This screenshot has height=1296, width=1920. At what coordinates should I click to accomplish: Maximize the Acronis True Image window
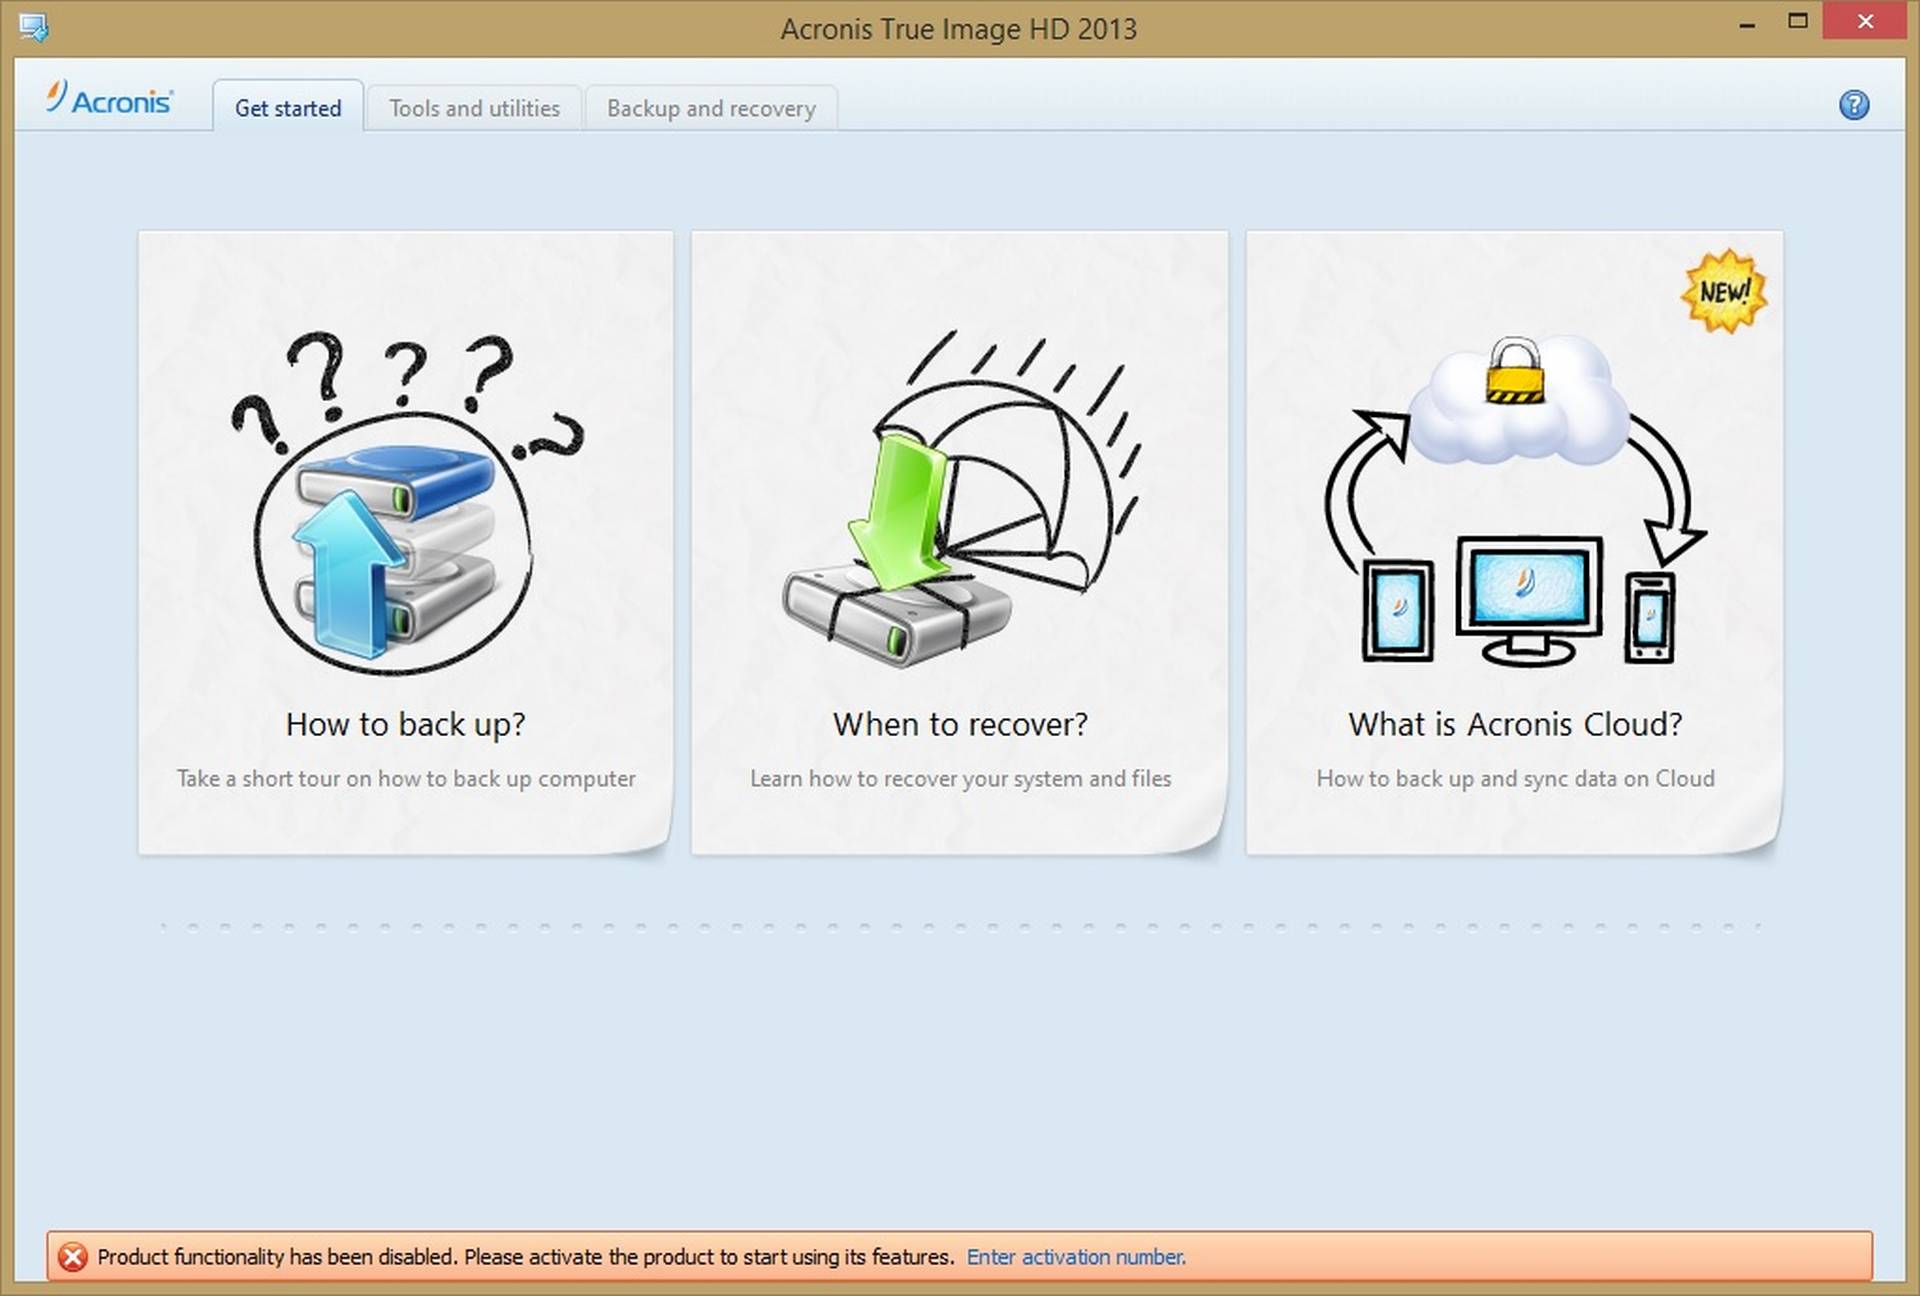pos(1797,21)
